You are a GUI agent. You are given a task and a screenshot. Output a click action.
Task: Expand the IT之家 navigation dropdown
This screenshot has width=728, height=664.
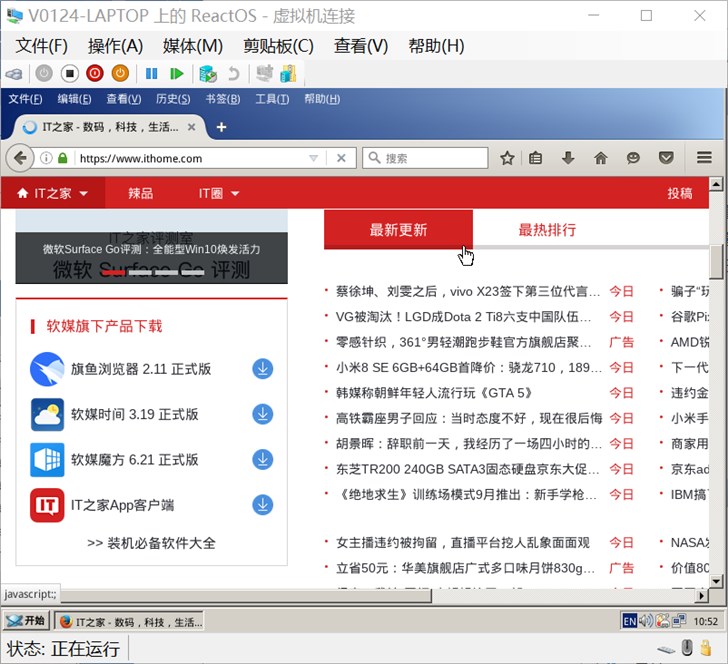tap(84, 194)
